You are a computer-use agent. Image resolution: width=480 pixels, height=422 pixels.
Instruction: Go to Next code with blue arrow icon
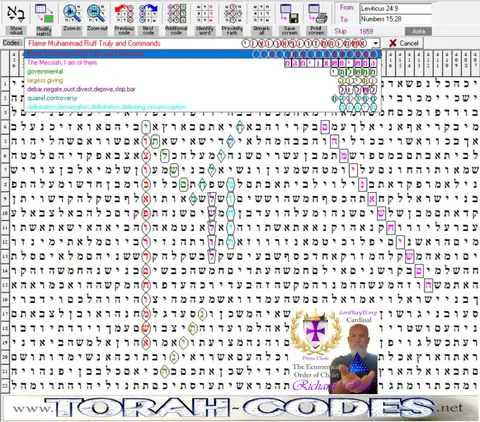tap(148, 13)
